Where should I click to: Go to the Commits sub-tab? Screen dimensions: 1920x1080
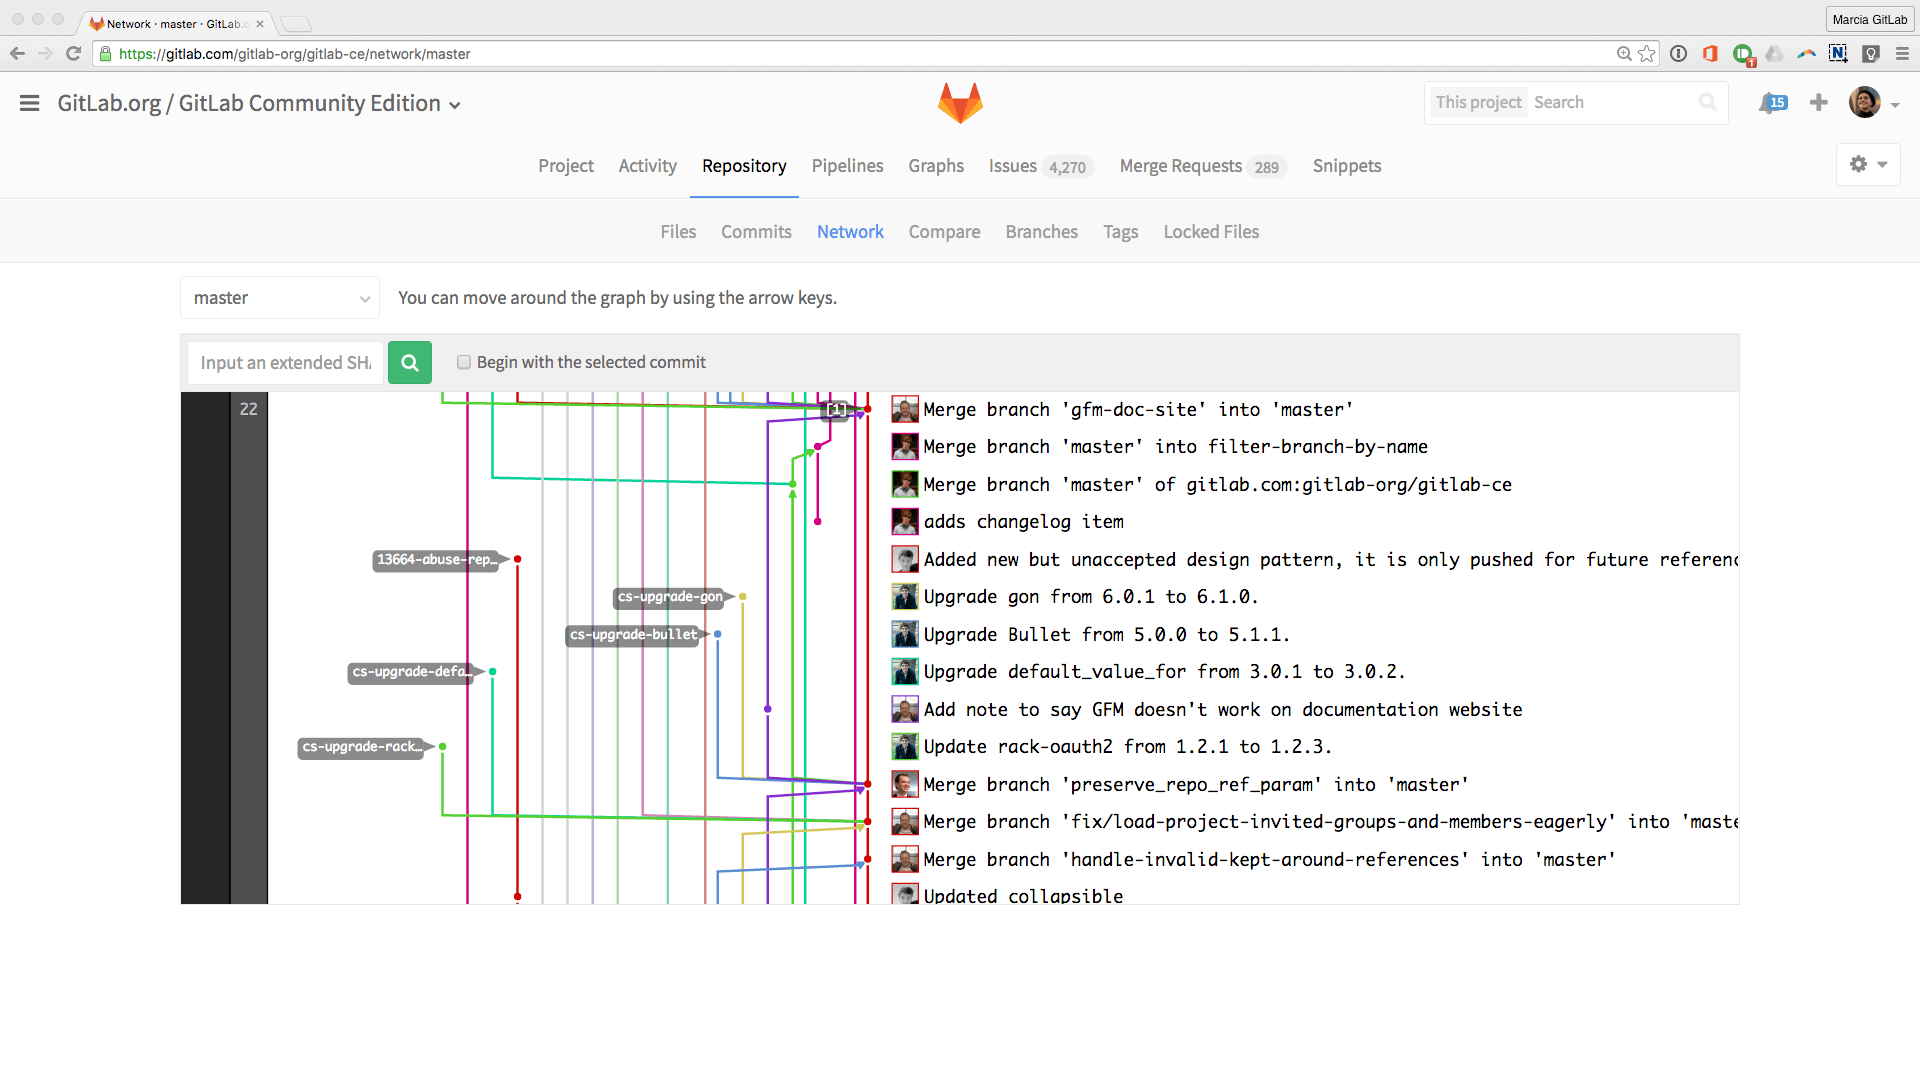(756, 232)
